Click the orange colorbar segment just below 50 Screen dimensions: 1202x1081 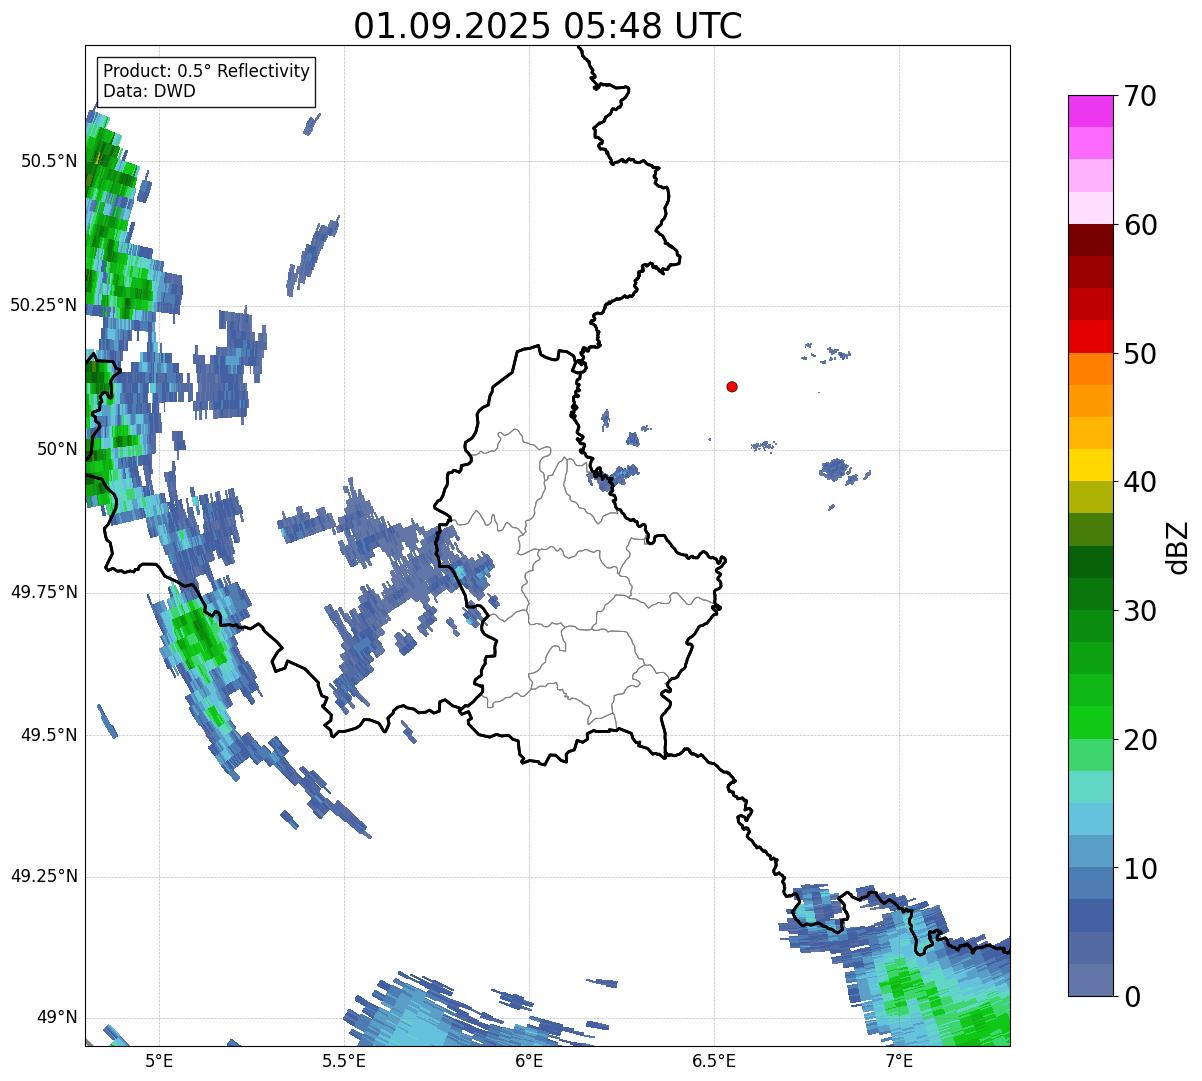click(x=1090, y=369)
